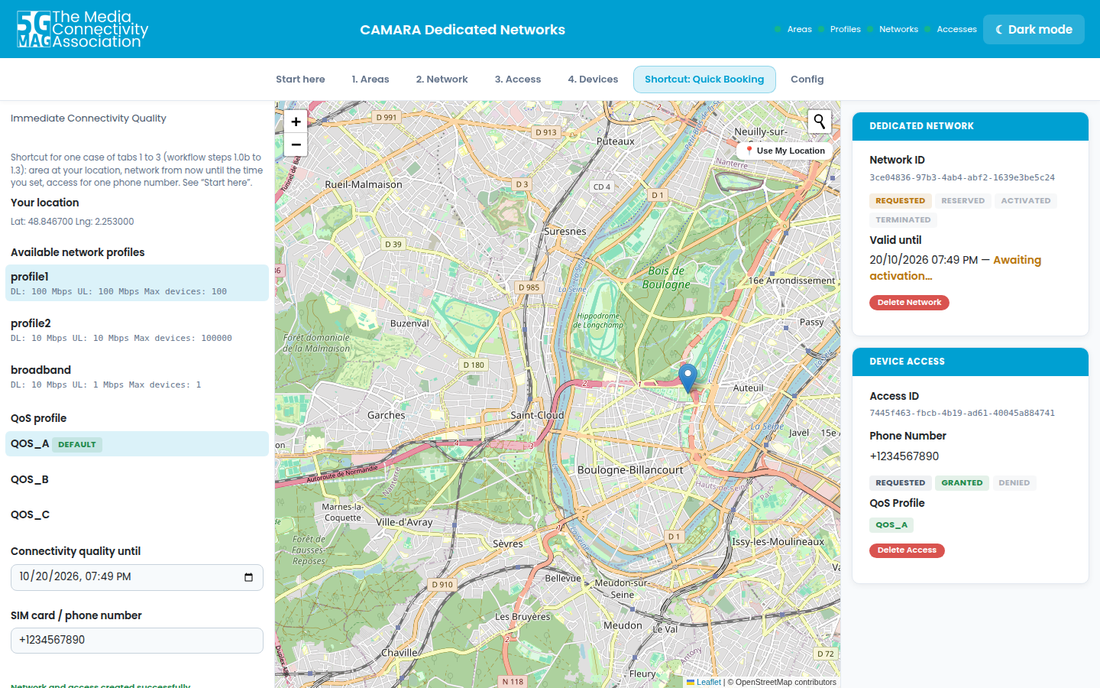Select Shortcut: Quick Booking tab

[704, 79]
